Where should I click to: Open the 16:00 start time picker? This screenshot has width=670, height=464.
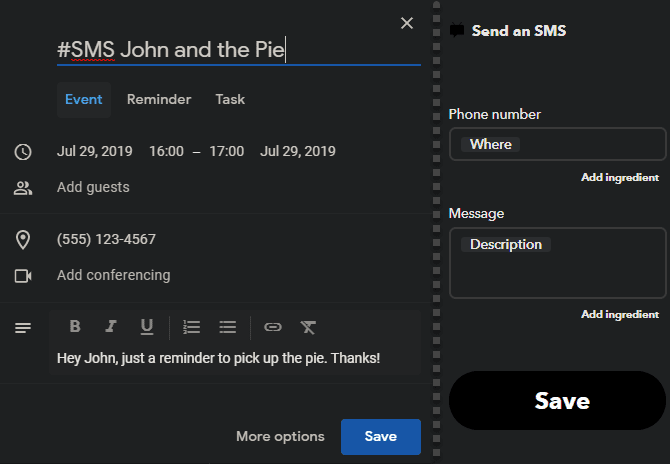166,152
